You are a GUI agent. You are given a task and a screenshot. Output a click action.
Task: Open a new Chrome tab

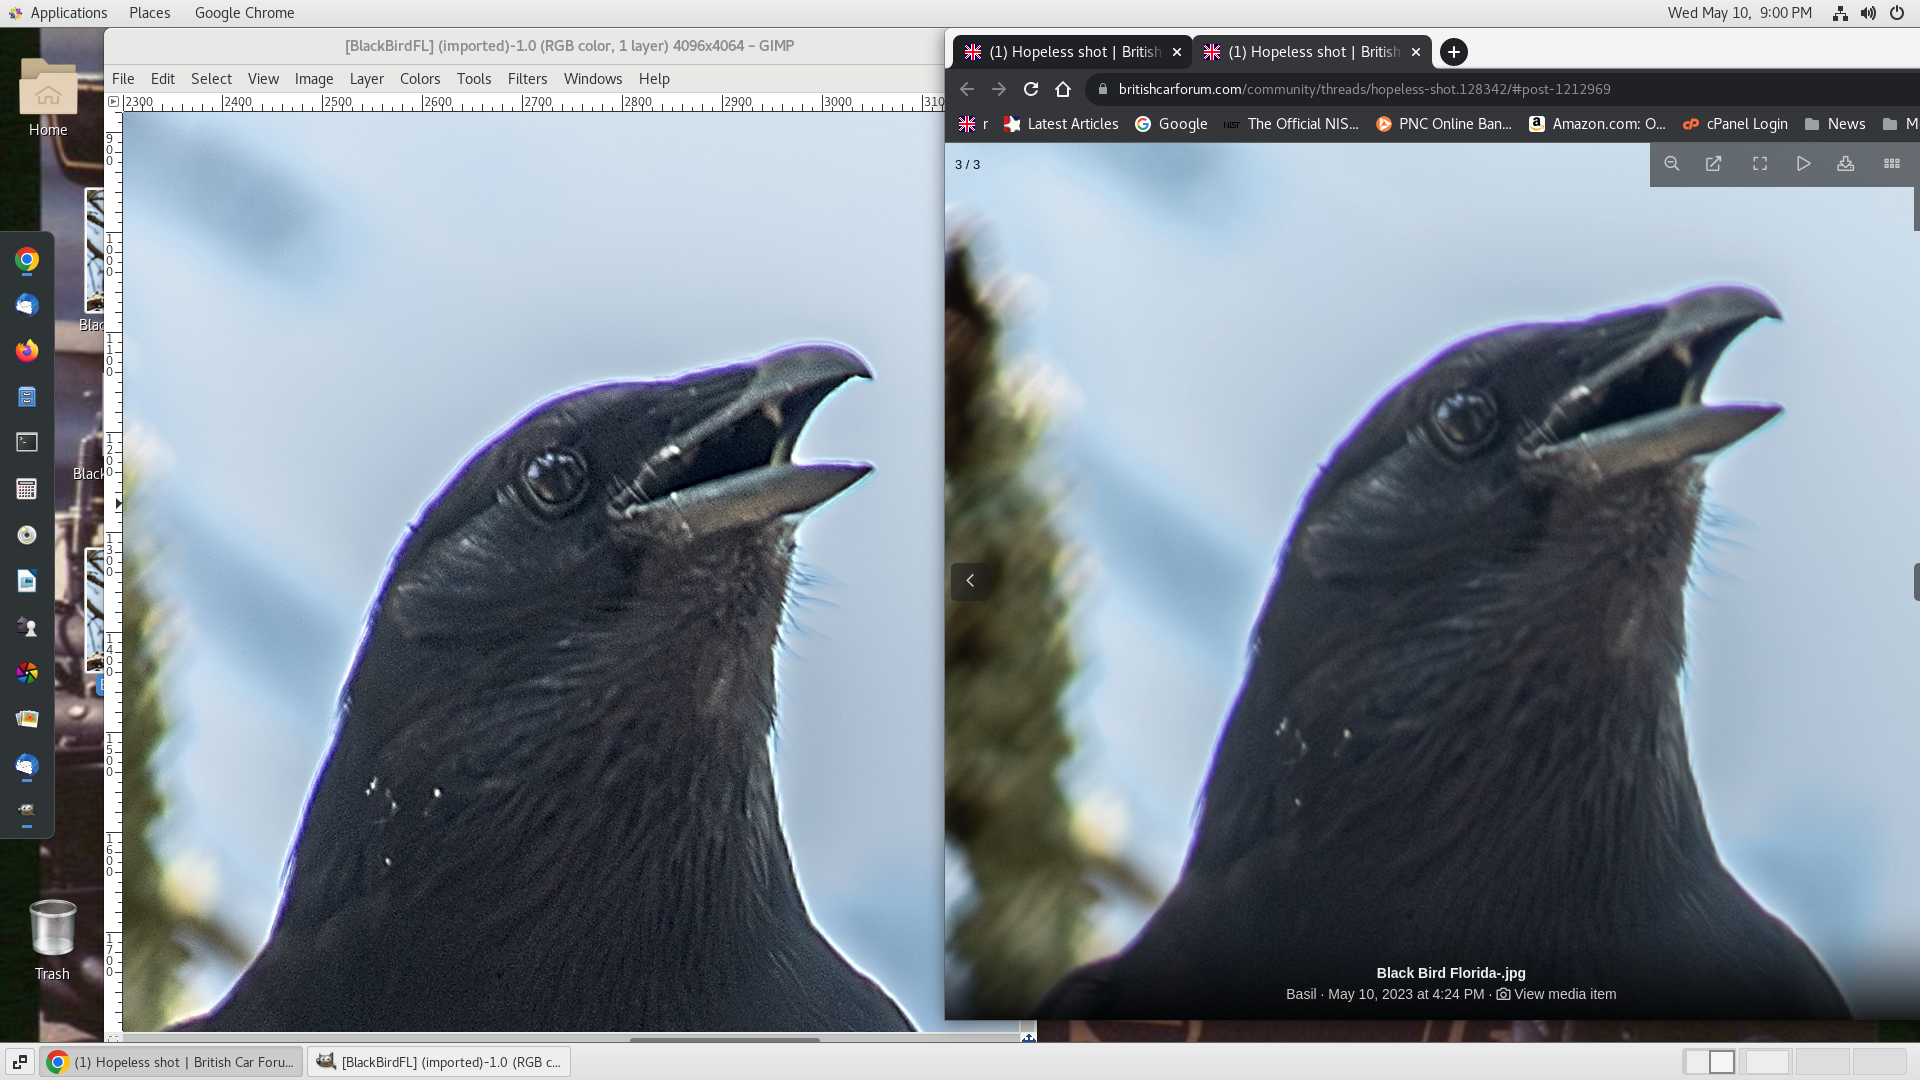[1454, 52]
